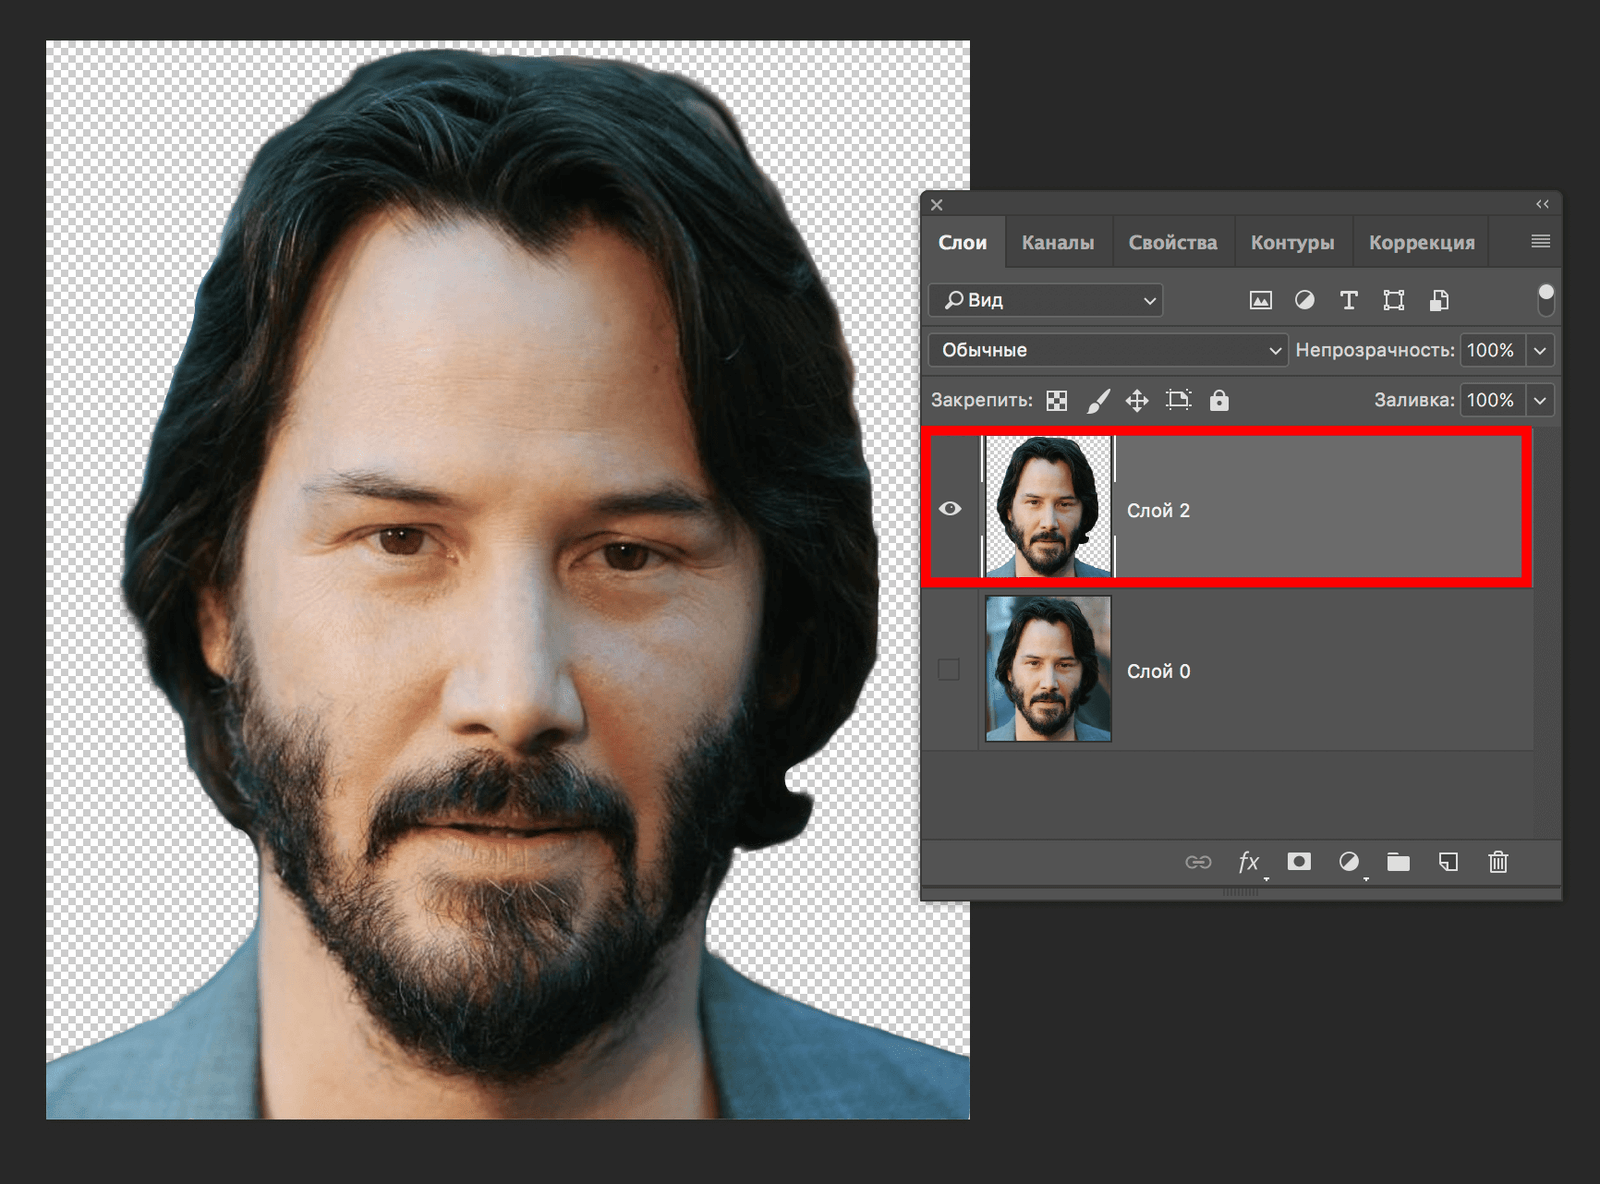Hide Слой 2 using the eye icon
This screenshot has width=1600, height=1184.
(x=950, y=509)
